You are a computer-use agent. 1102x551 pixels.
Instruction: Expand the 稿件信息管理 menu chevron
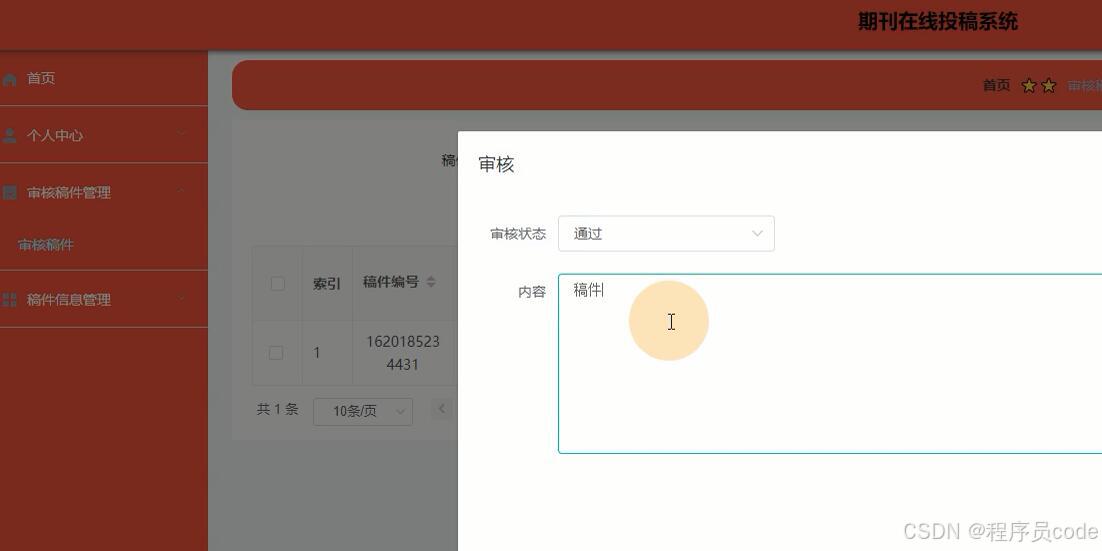coord(181,298)
